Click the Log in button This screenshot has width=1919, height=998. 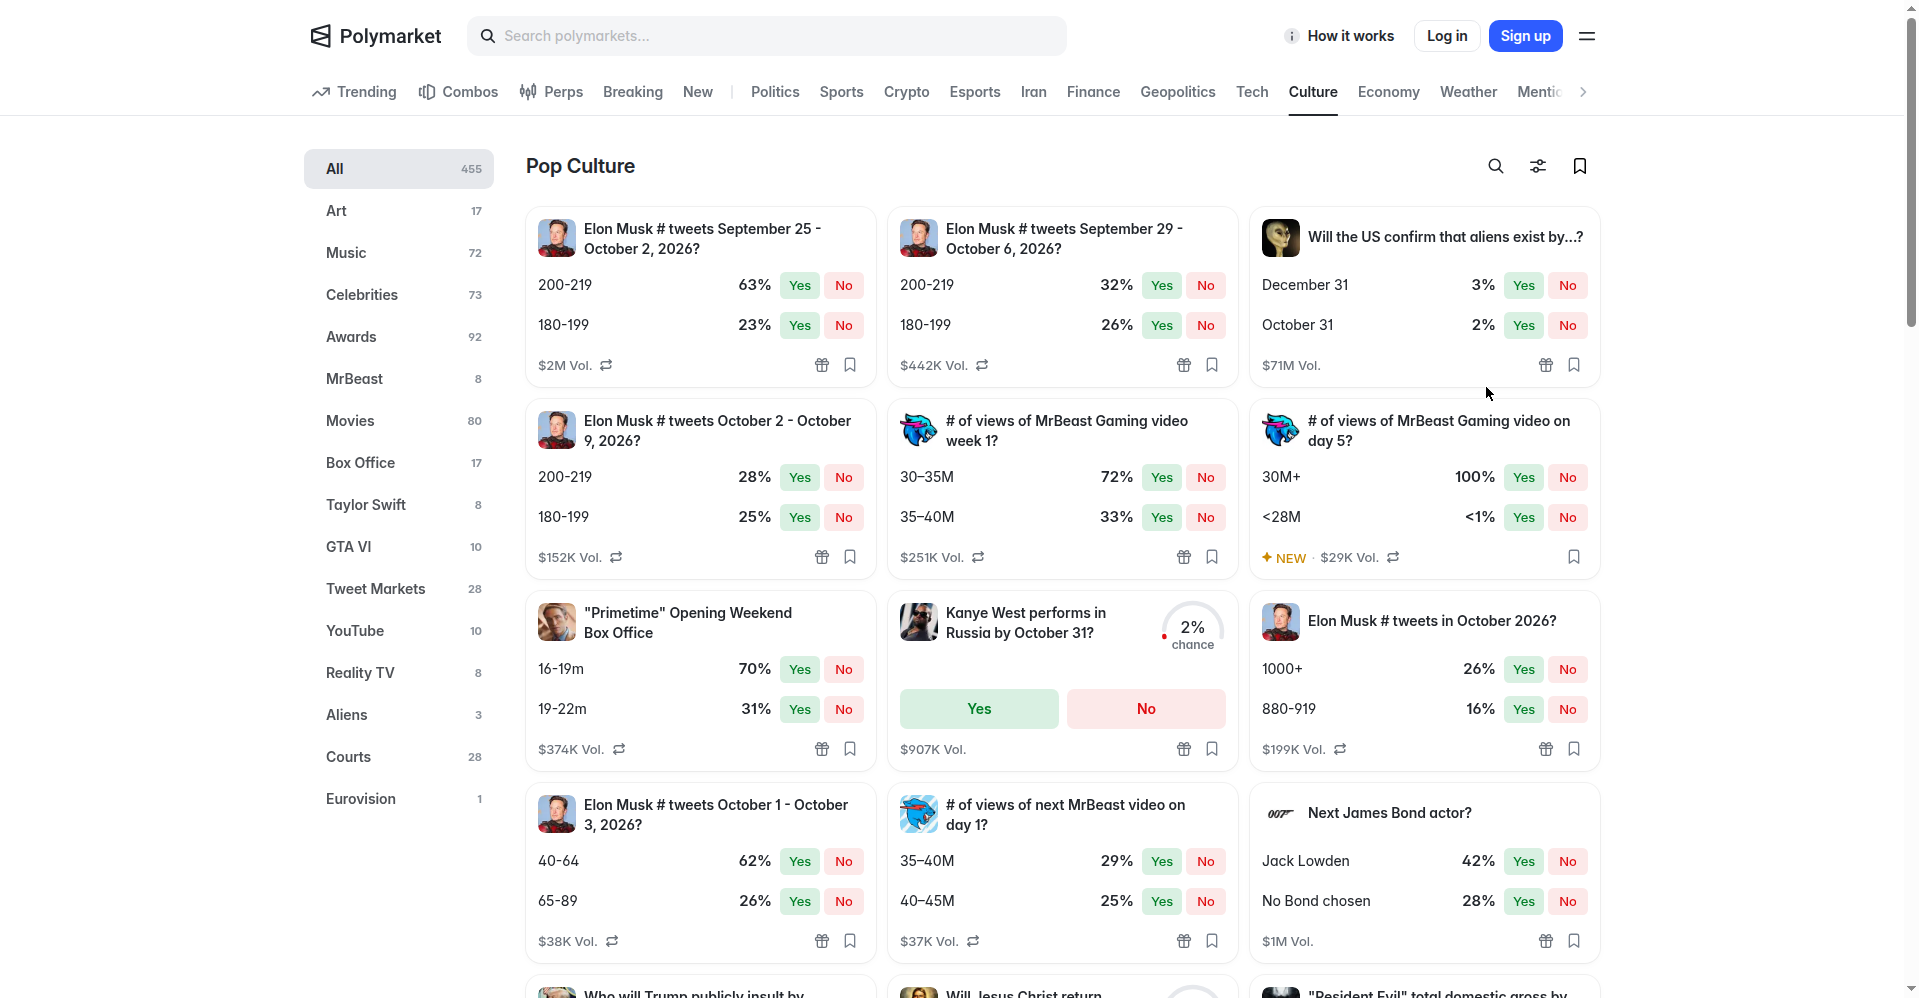[1447, 36]
